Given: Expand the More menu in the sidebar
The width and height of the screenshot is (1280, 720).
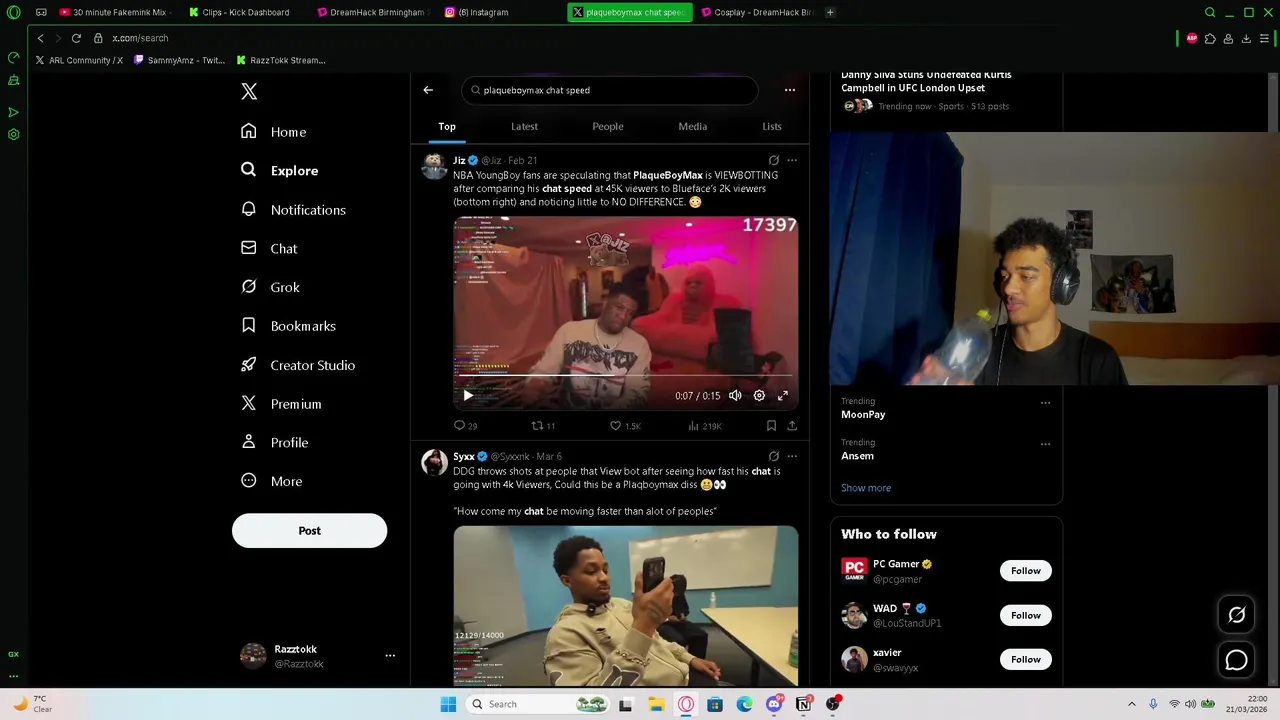Looking at the screenshot, I should (x=271, y=481).
